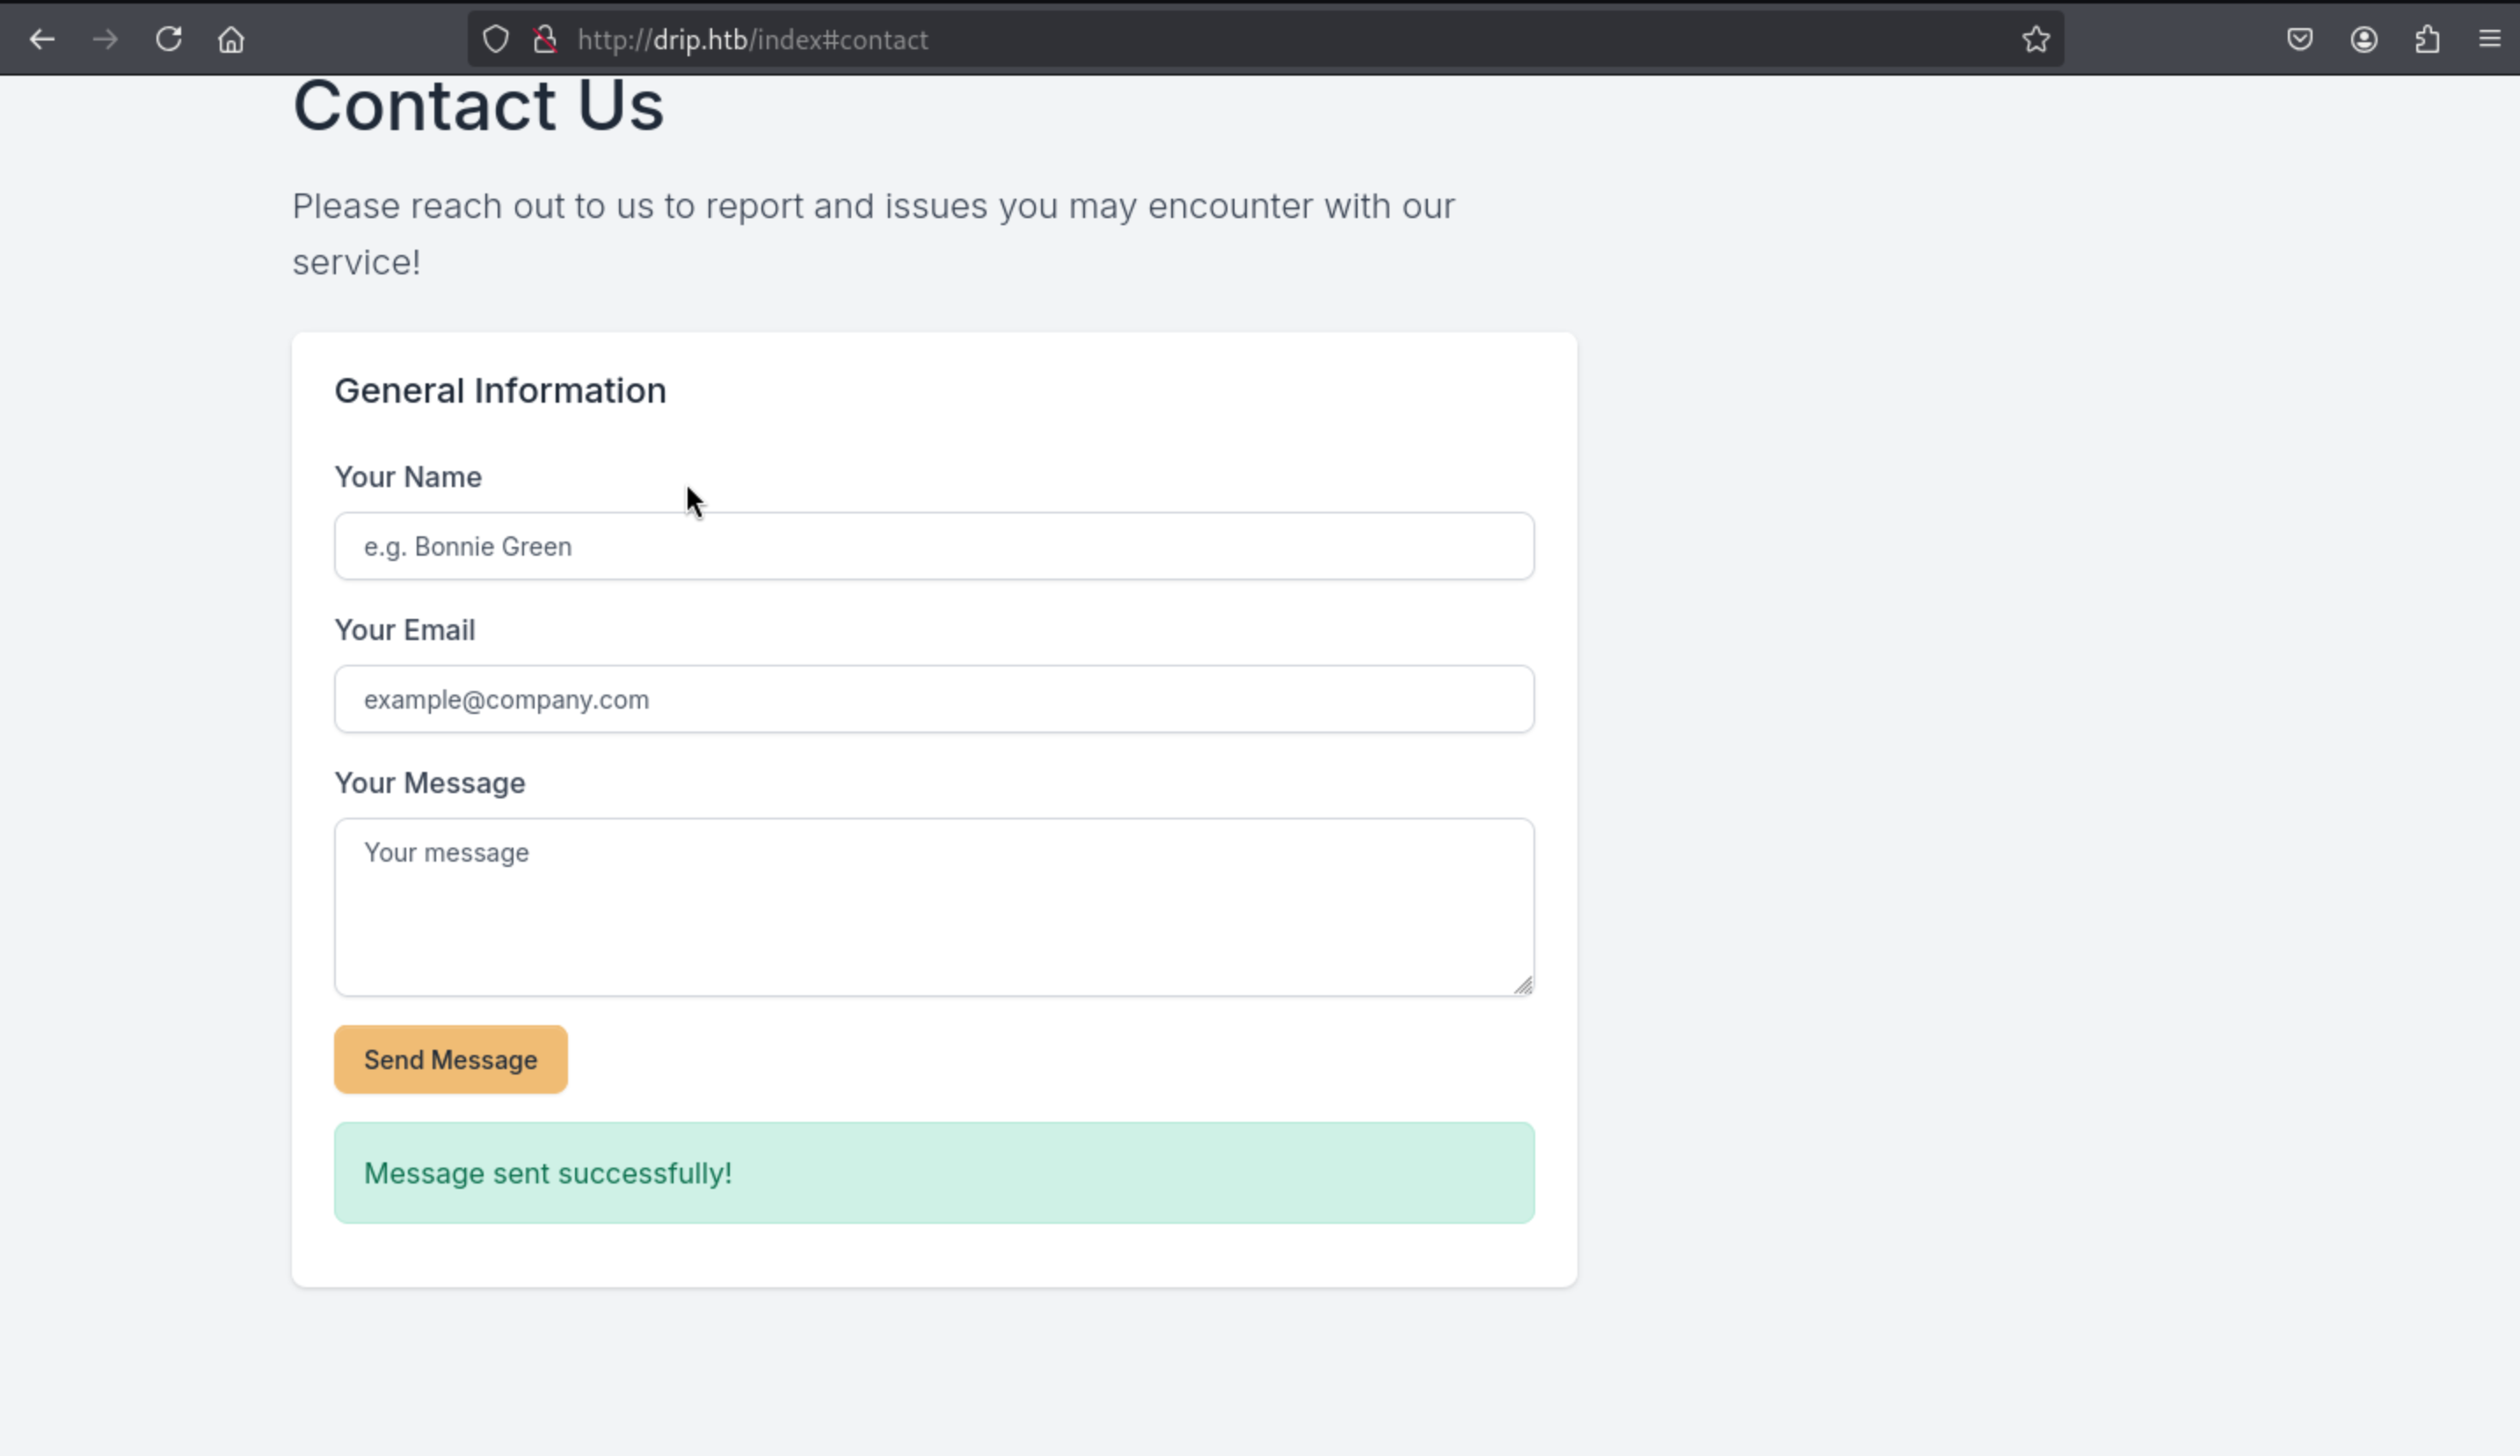Open the tracking protection shield panel

[496, 40]
